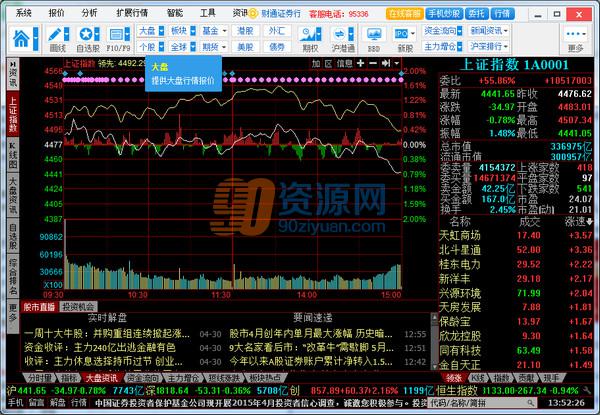Switch to the 投资机会 tab

pos(78,307)
